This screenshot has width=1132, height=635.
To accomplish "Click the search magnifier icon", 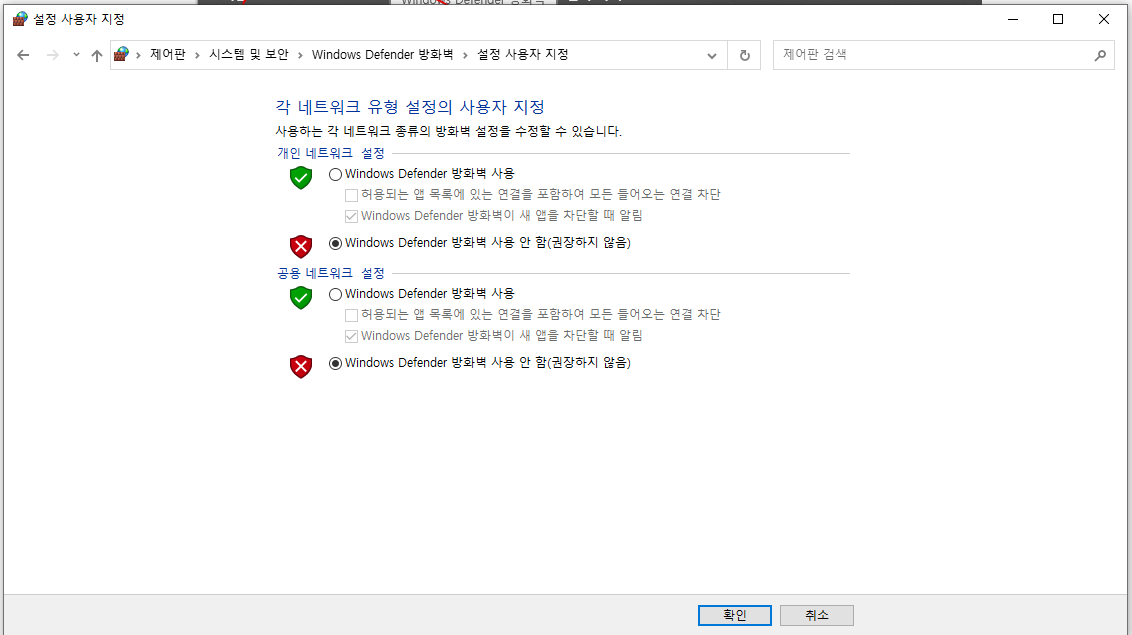I will pos(1100,55).
